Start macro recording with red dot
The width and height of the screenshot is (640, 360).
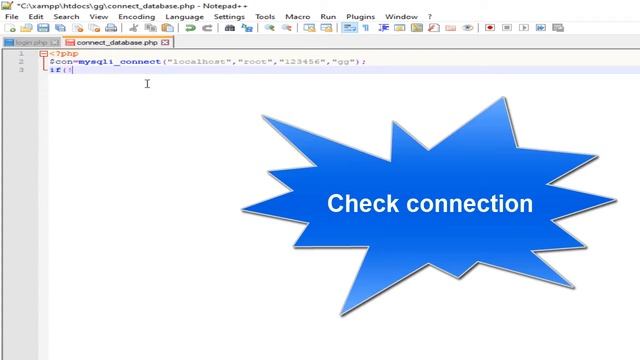tap(490, 28)
